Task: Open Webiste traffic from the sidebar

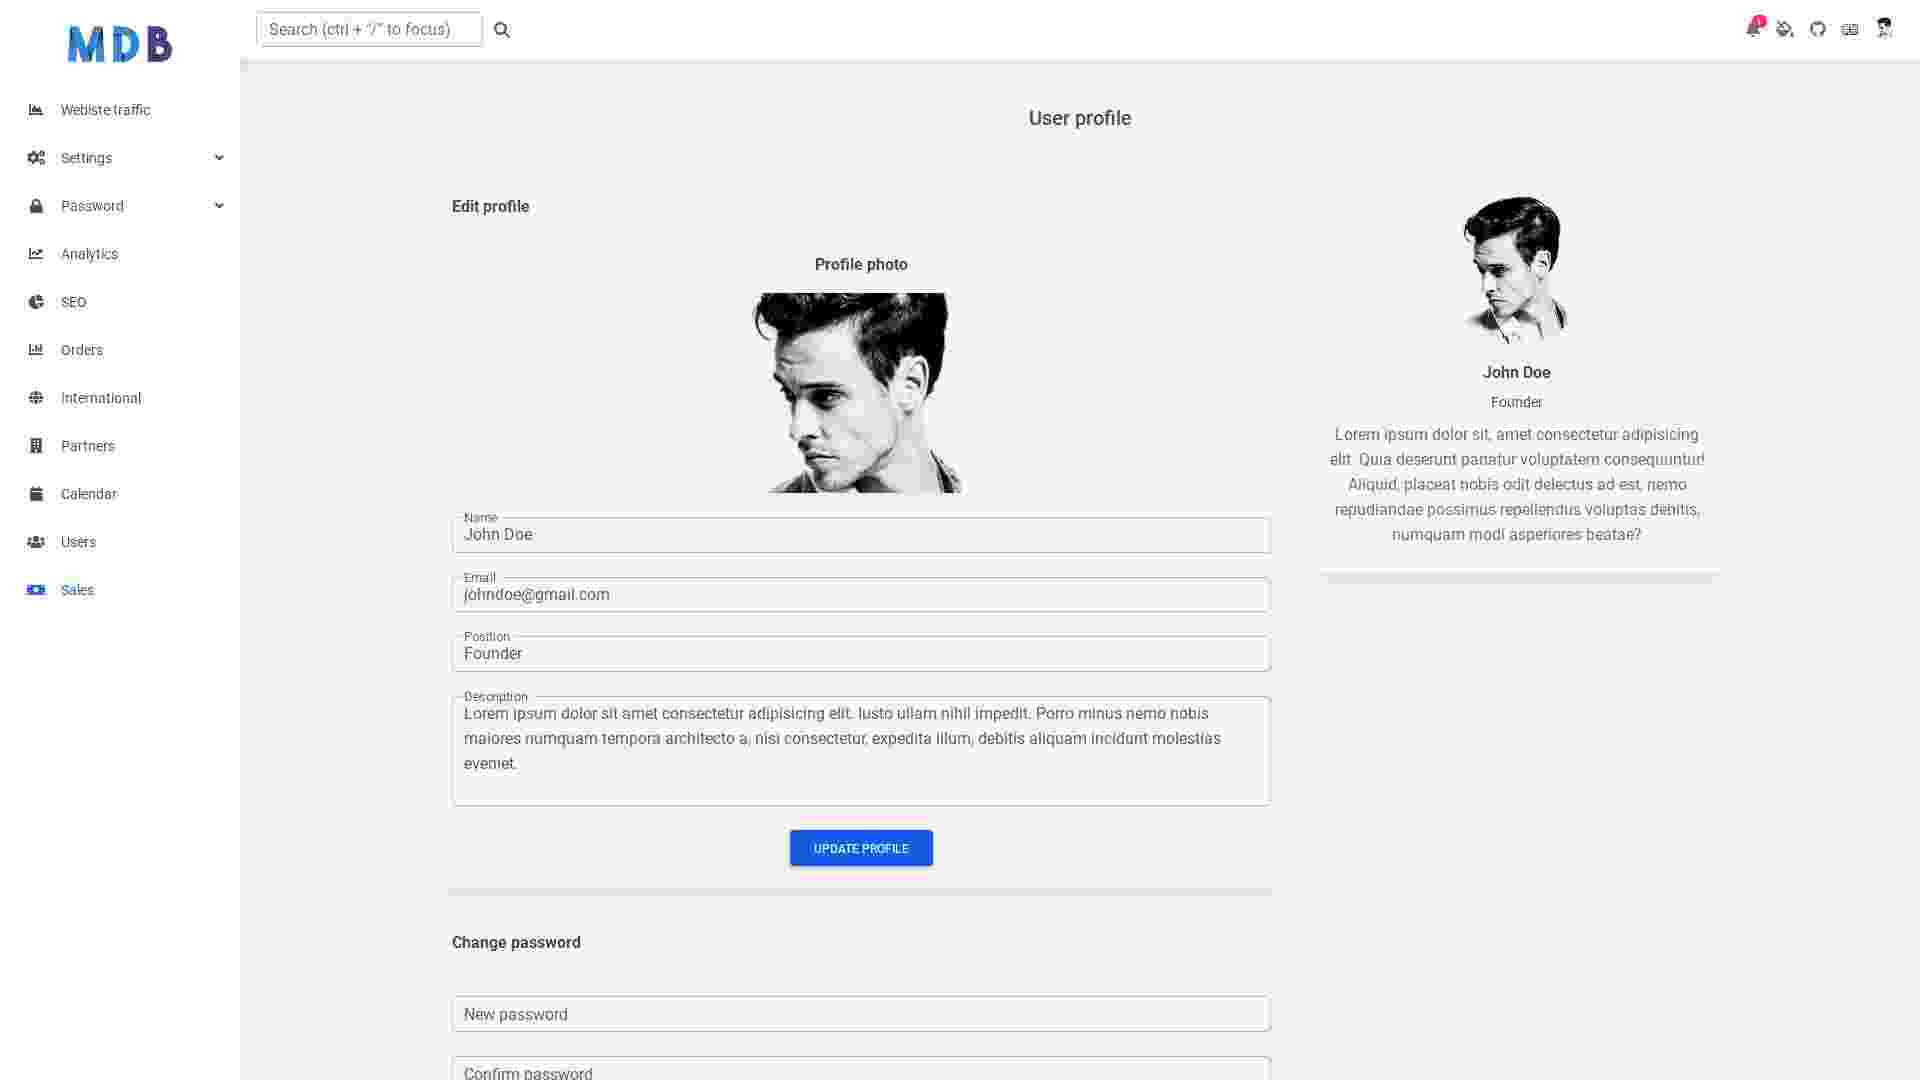Action: pos(105,109)
